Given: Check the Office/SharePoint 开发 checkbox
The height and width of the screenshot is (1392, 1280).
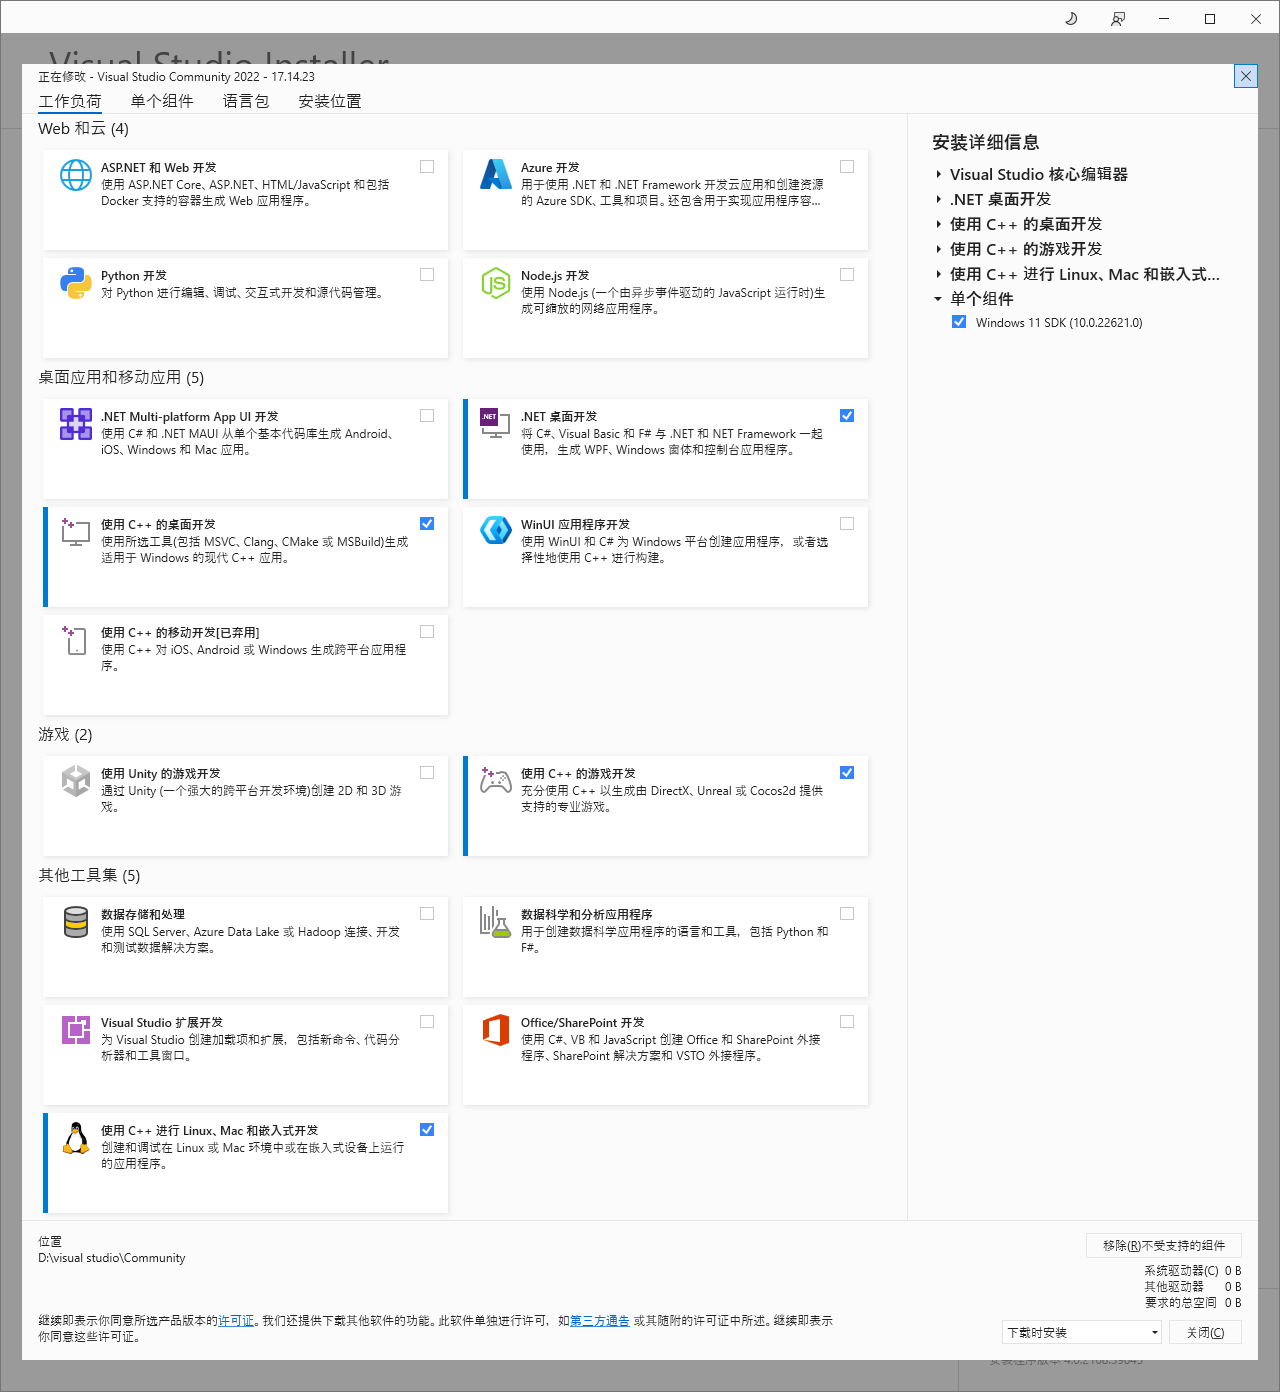Looking at the screenshot, I should click(847, 1022).
